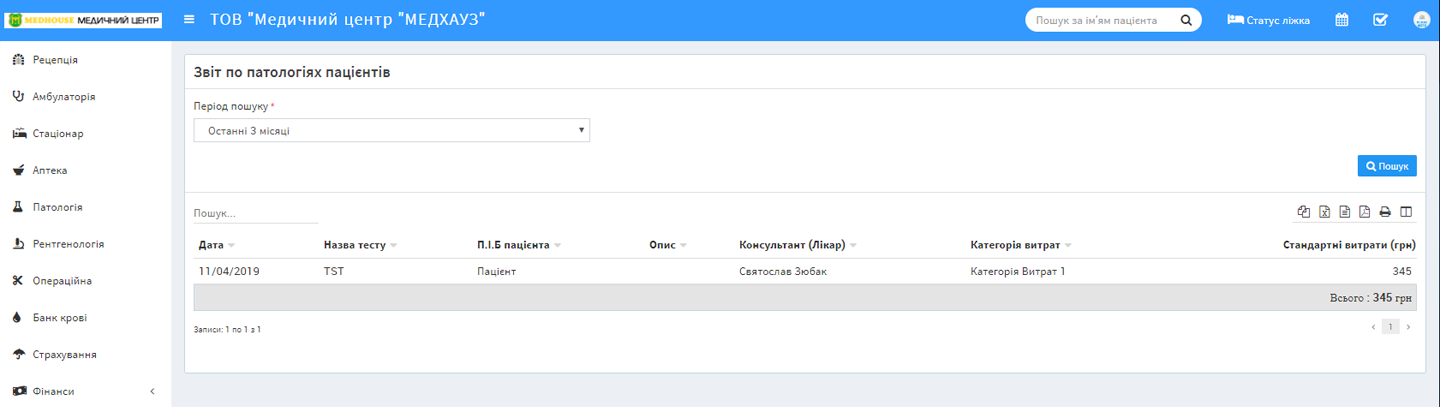Sort by П.І.Б пацієнта column
The width and height of the screenshot is (1440, 407).
pyautogui.click(x=519, y=245)
